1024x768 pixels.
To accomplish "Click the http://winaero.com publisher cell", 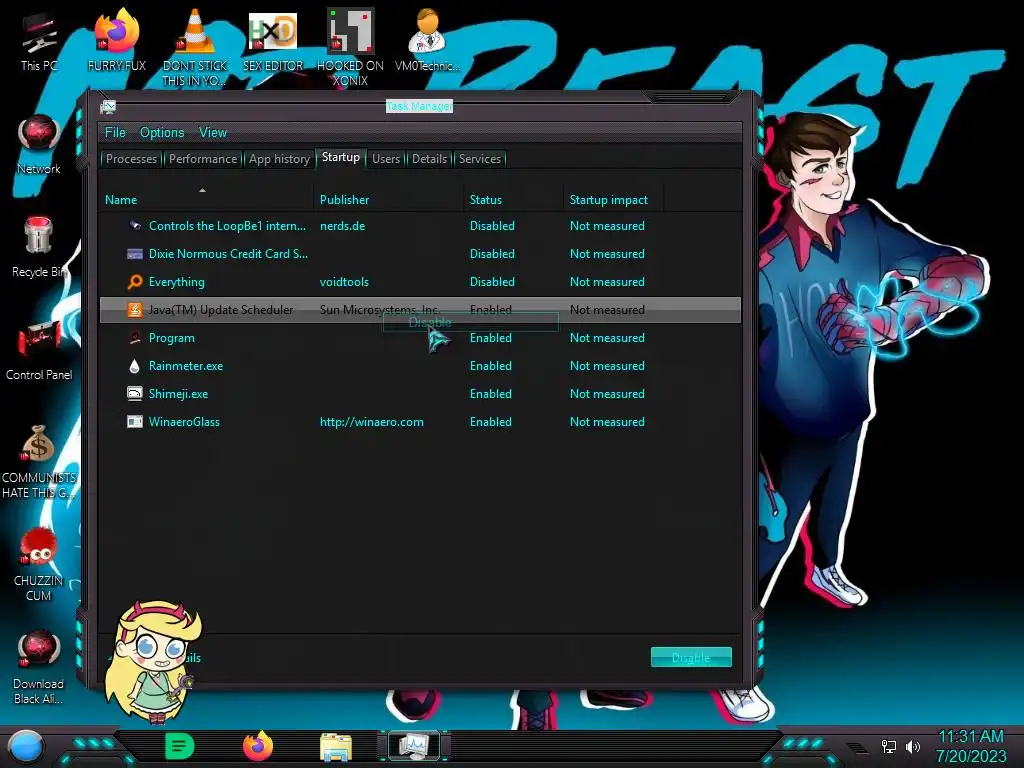I will [372, 422].
